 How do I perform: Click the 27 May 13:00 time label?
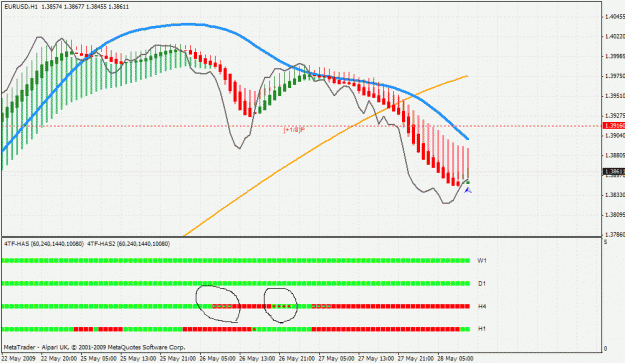[376, 358]
